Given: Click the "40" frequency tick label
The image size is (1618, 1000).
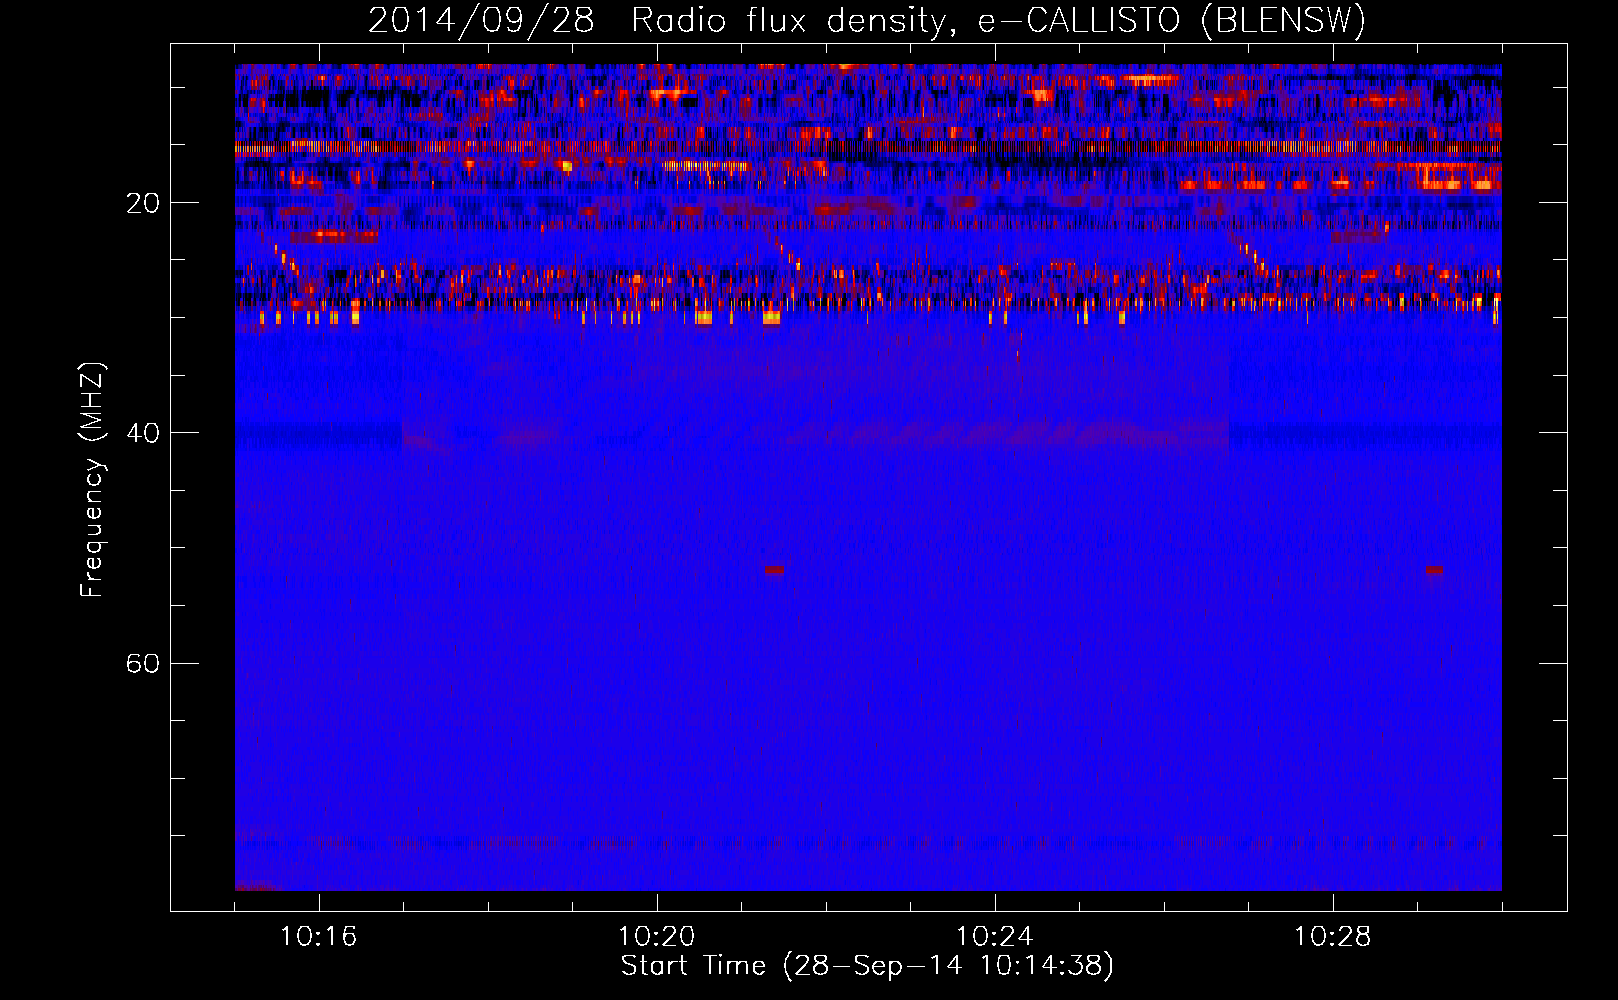Looking at the screenshot, I should pos(143,433).
